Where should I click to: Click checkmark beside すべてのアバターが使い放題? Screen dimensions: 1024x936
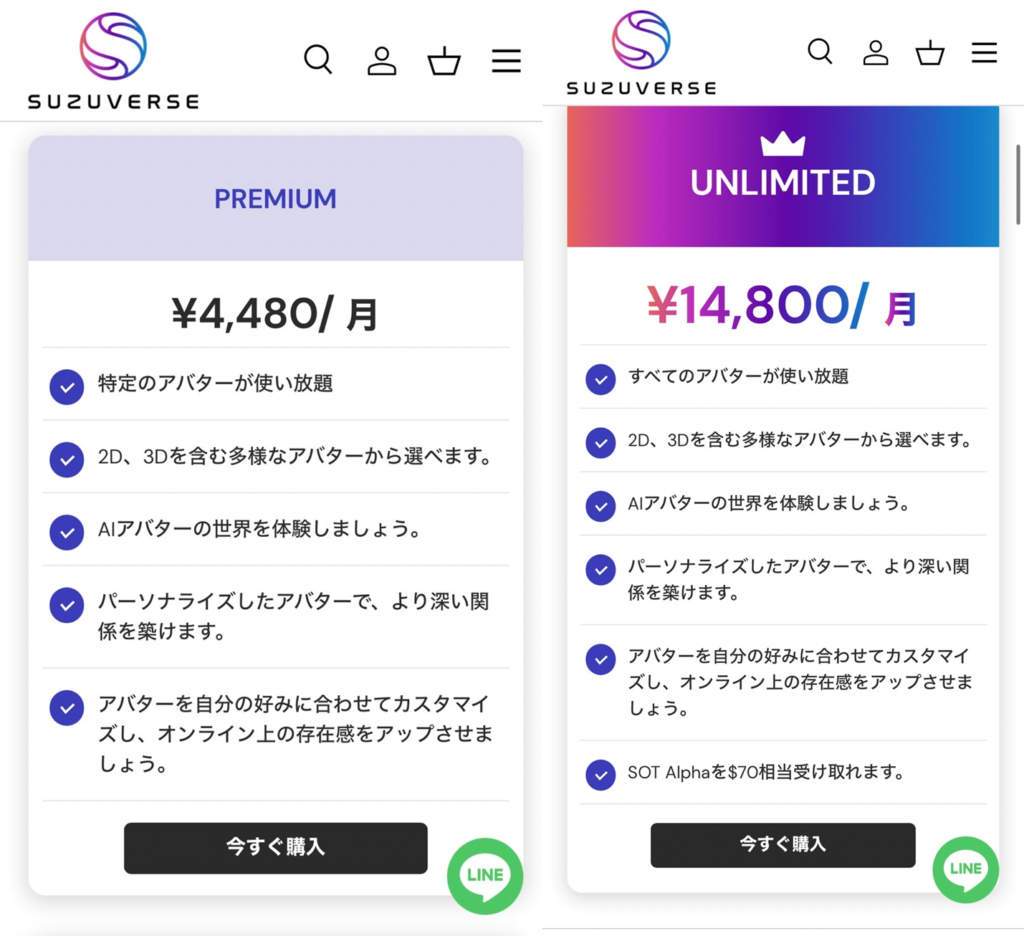pos(600,379)
